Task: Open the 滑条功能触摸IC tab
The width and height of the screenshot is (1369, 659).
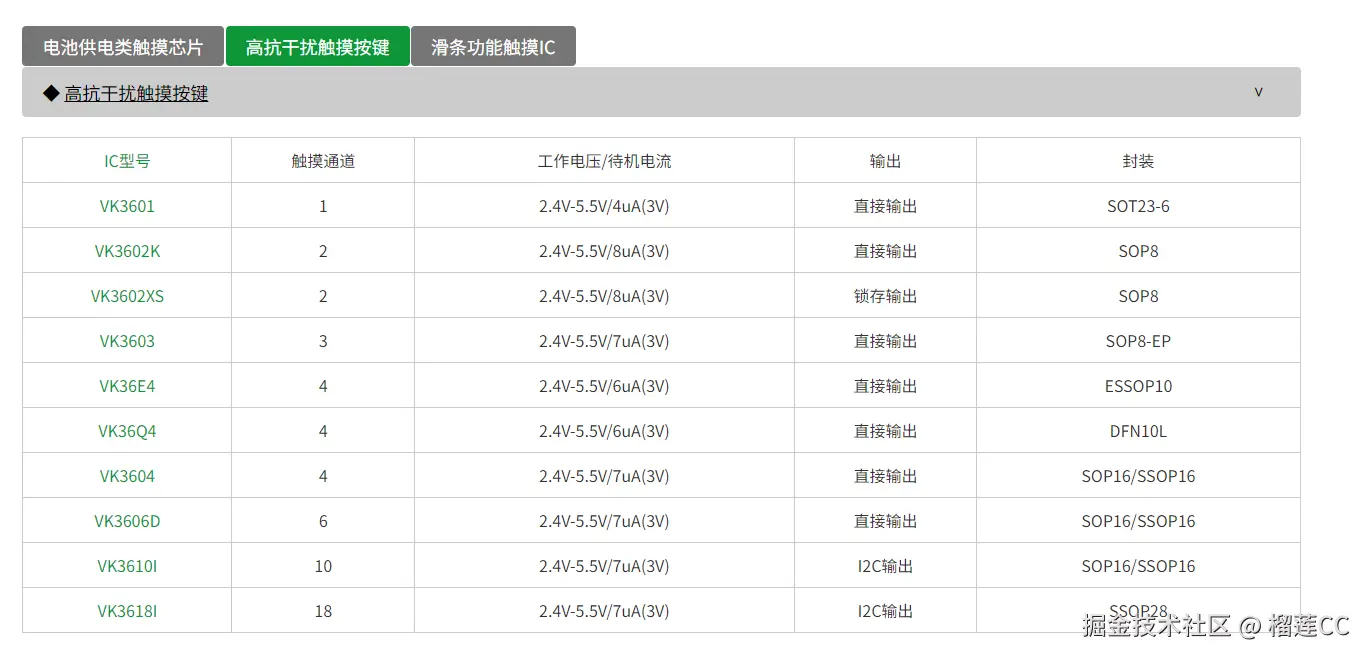Action: pyautogui.click(x=493, y=47)
